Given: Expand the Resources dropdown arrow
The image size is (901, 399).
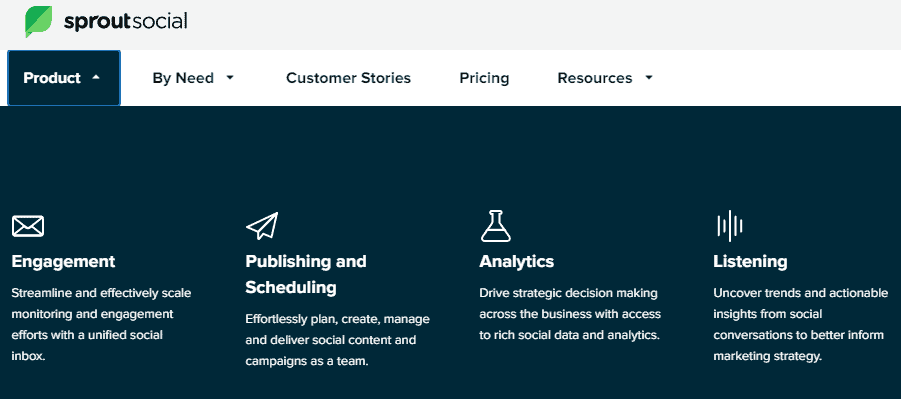Looking at the screenshot, I should pos(649,78).
